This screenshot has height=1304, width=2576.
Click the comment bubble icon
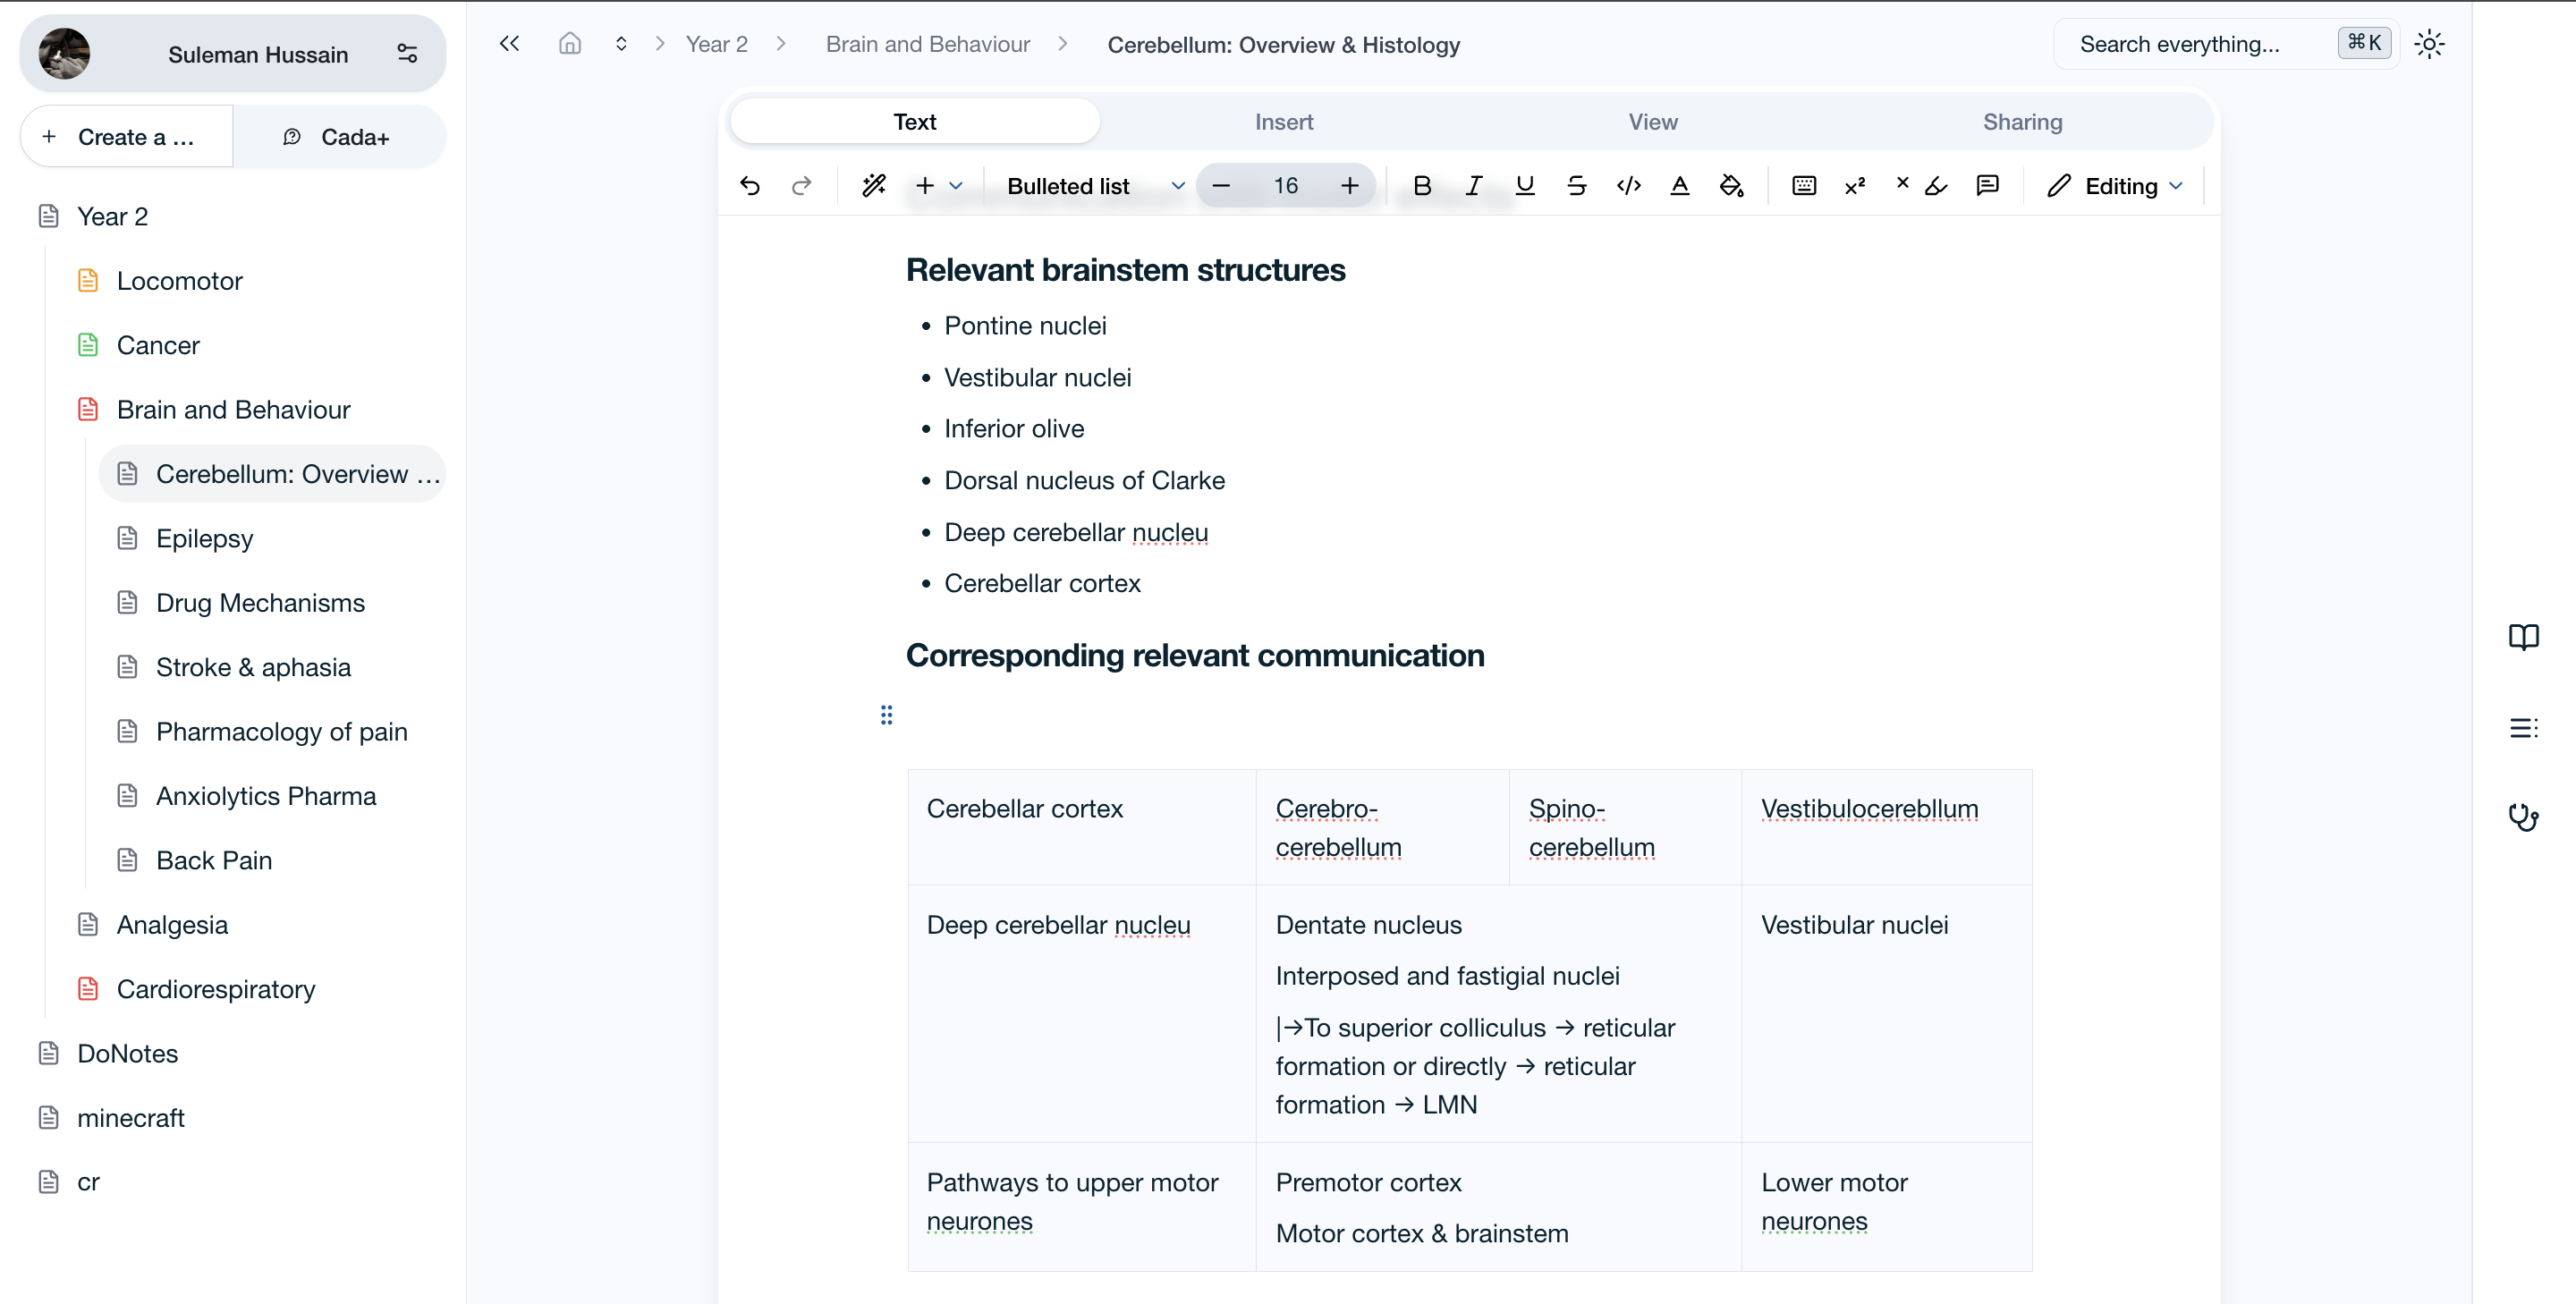[x=1987, y=186]
